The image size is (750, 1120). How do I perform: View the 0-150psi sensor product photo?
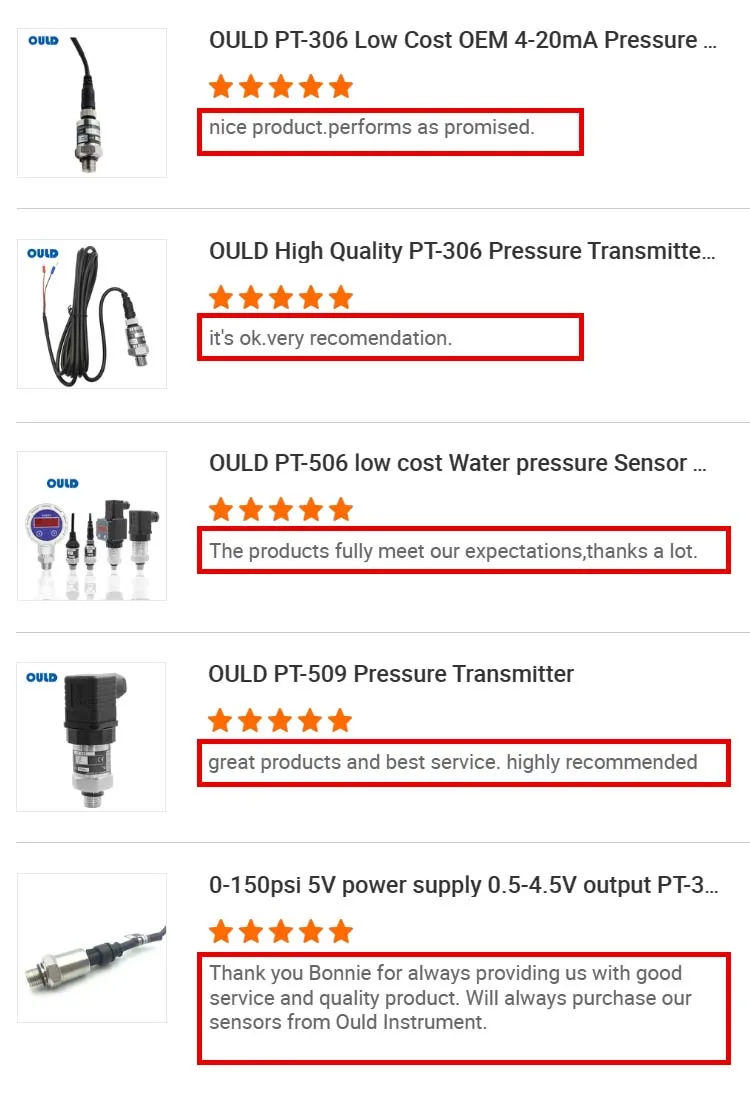click(92, 948)
